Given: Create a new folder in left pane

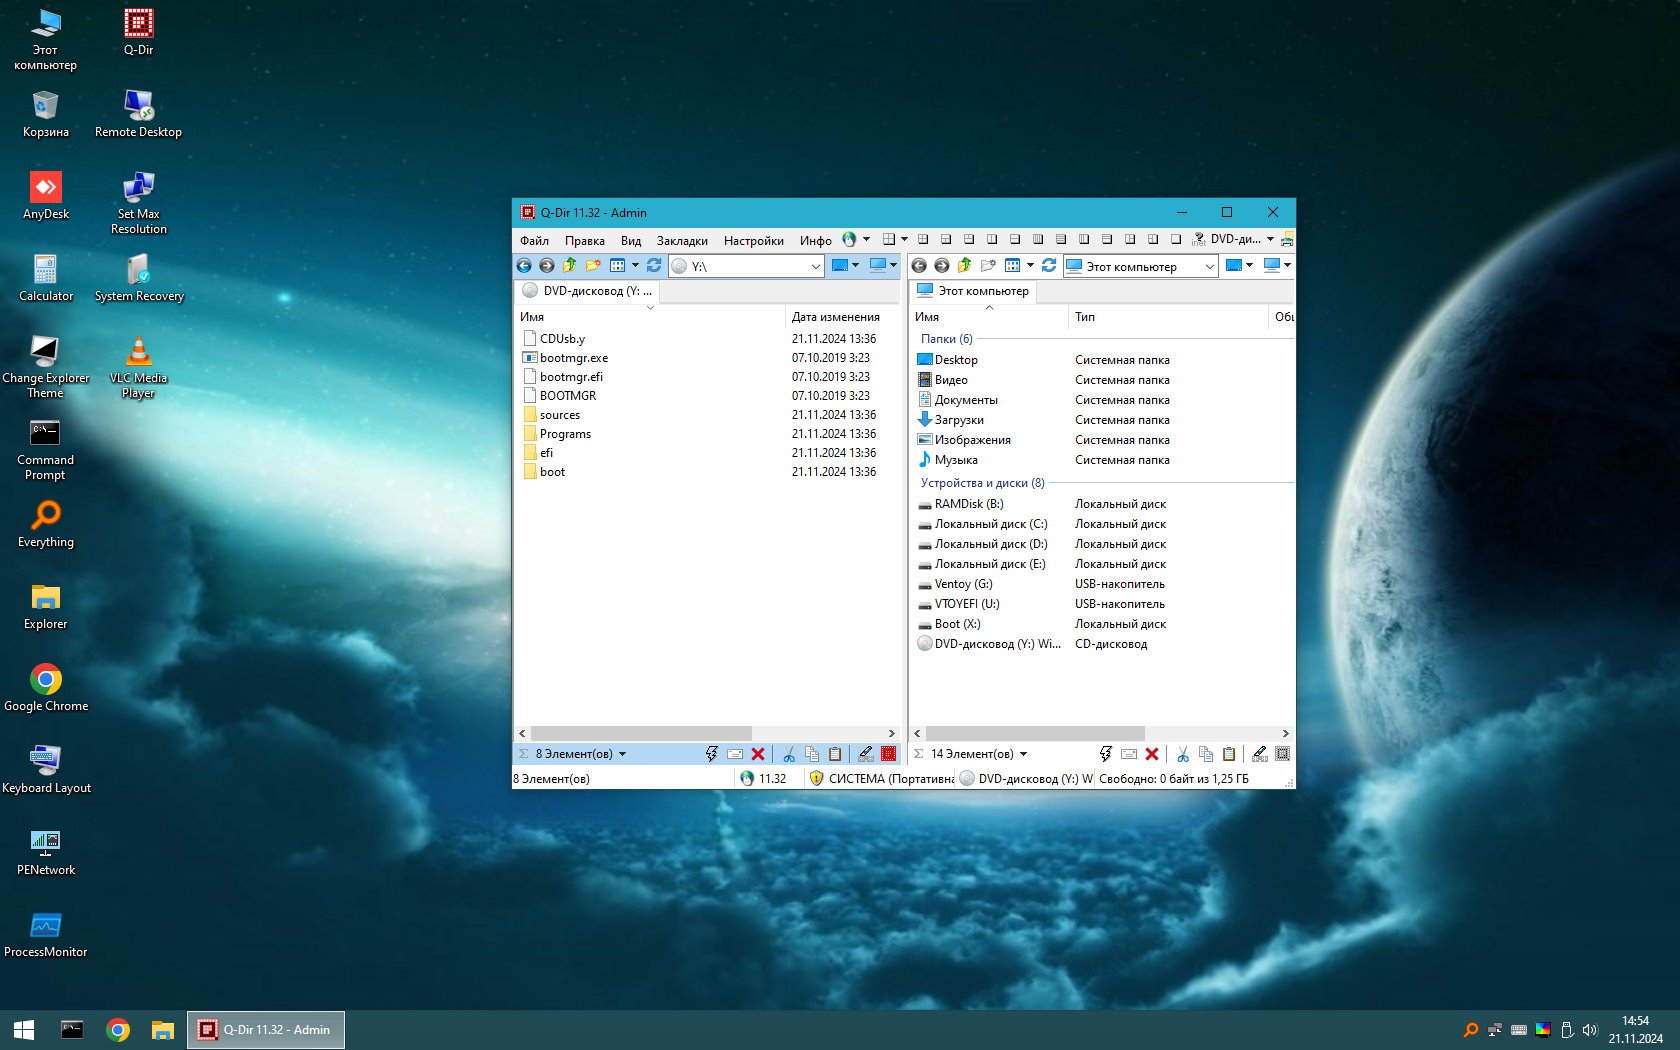Looking at the screenshot, I should (593, 266).
